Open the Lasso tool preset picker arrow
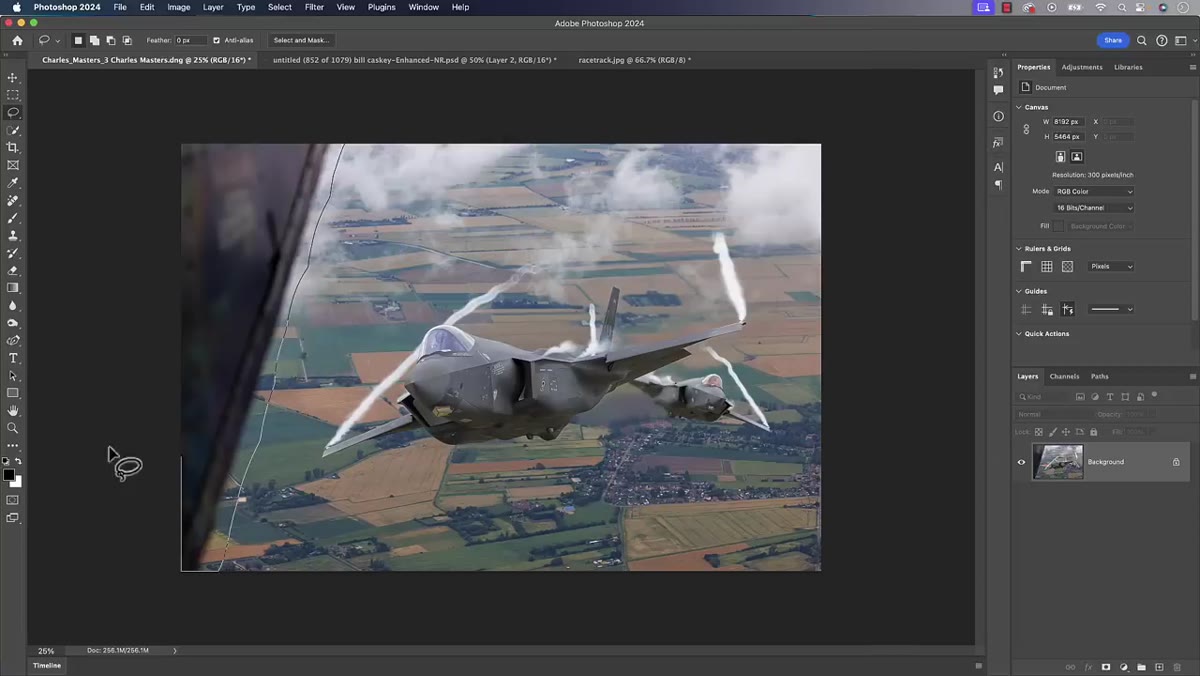 tap(58, 41)
